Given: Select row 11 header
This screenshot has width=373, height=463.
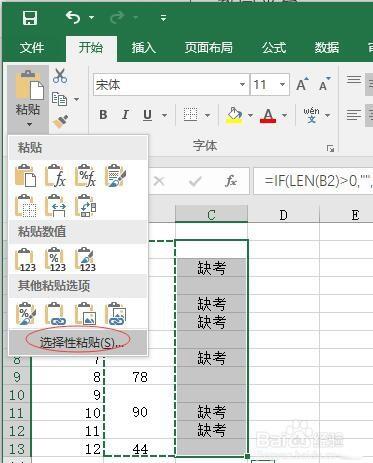Looking at the screenshot, I should point(17,413).
